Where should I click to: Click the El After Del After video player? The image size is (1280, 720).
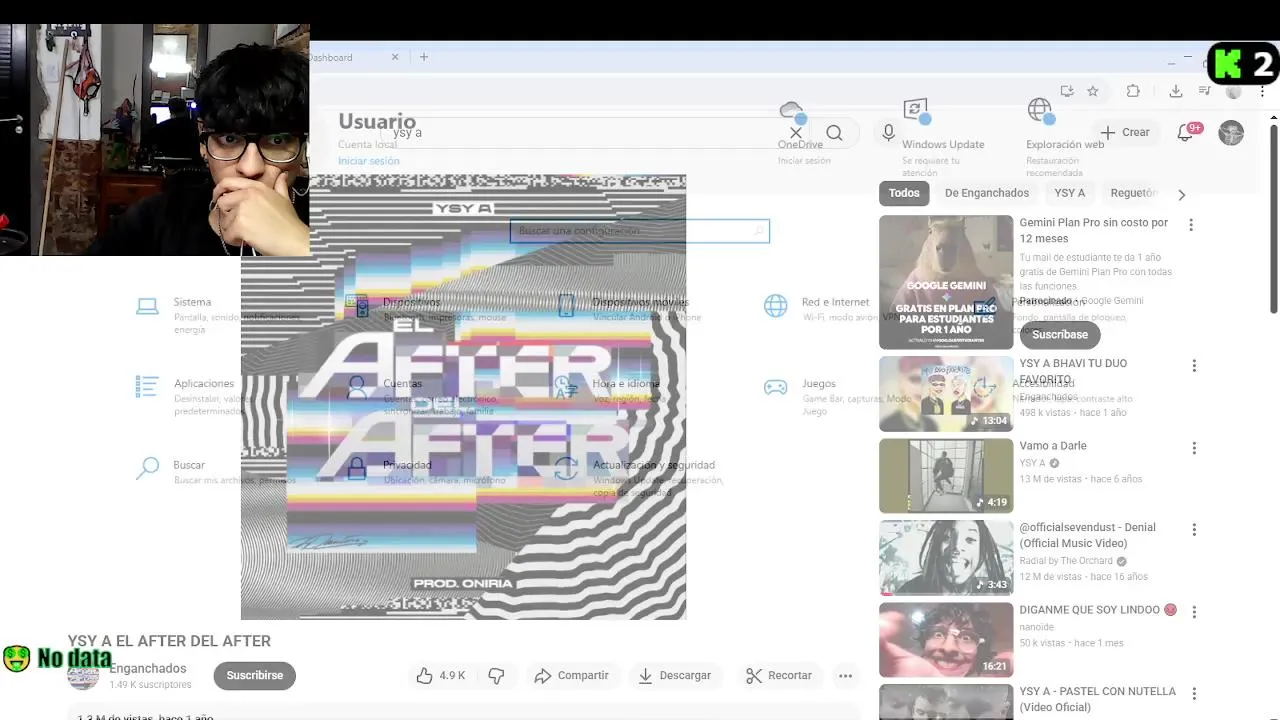463,397
